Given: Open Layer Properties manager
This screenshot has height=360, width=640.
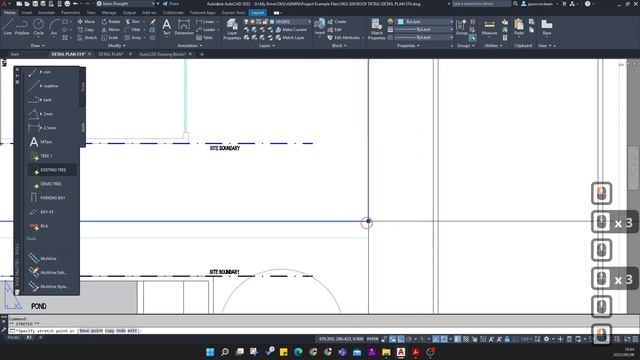Looking at the screenshot, I should click(x=232, y=29).
